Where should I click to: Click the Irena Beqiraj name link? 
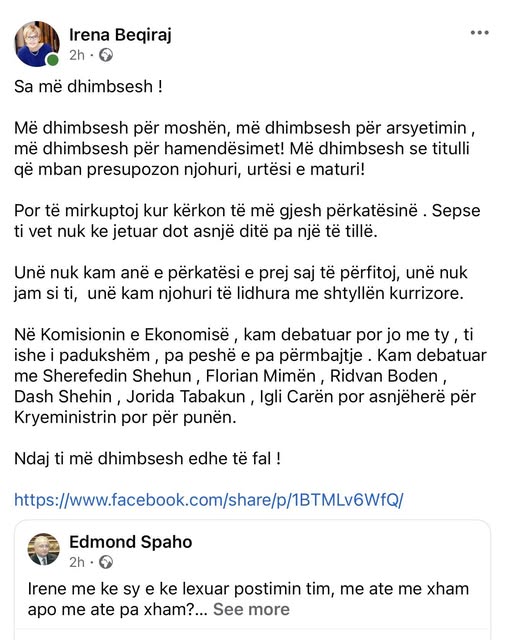120,34
